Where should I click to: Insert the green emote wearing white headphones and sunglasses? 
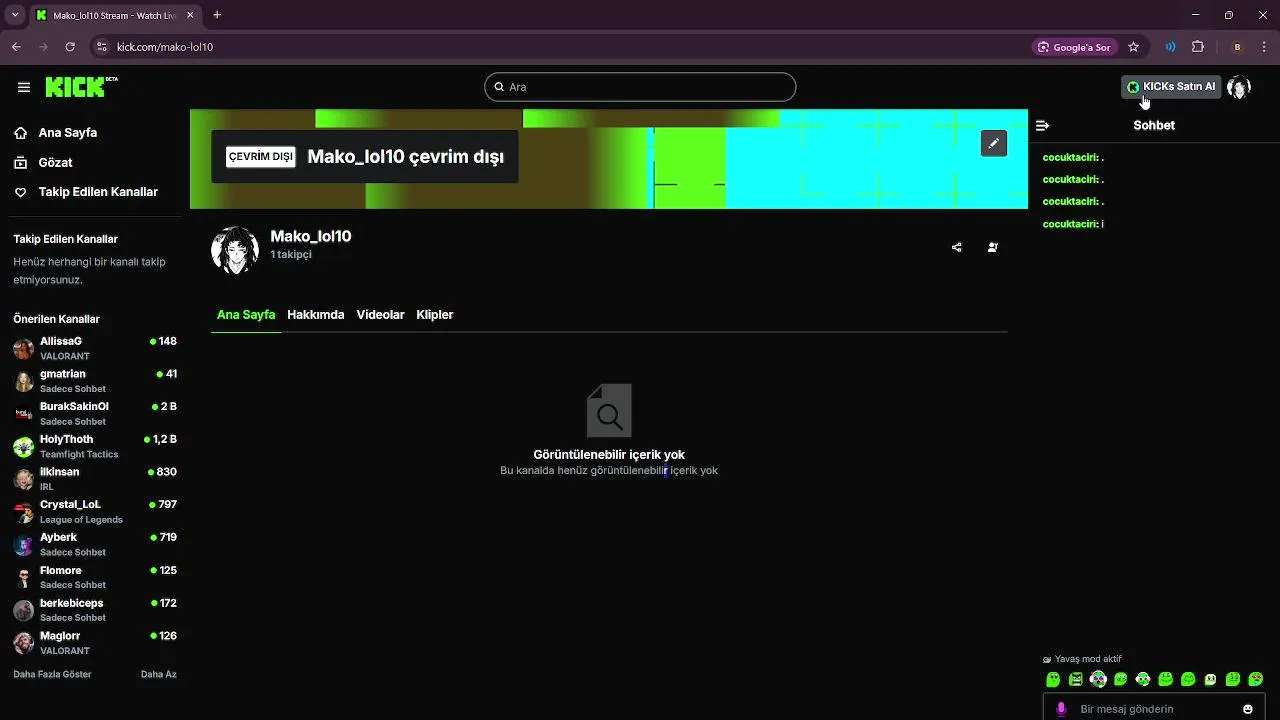tap(1098, 679)
